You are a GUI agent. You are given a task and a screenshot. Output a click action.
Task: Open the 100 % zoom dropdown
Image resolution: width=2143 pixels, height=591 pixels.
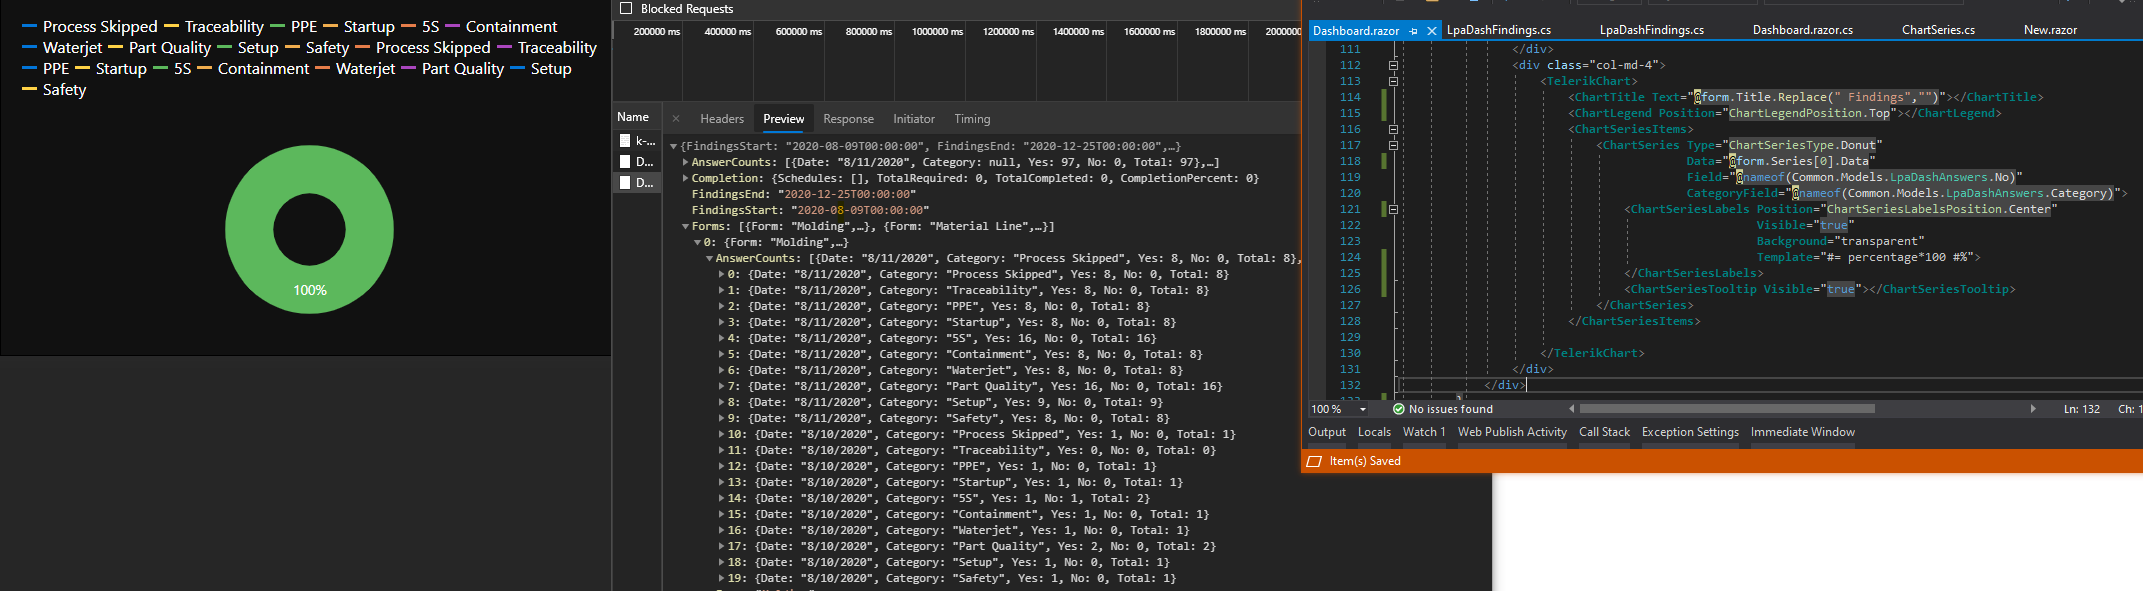tap(1362, 409)
